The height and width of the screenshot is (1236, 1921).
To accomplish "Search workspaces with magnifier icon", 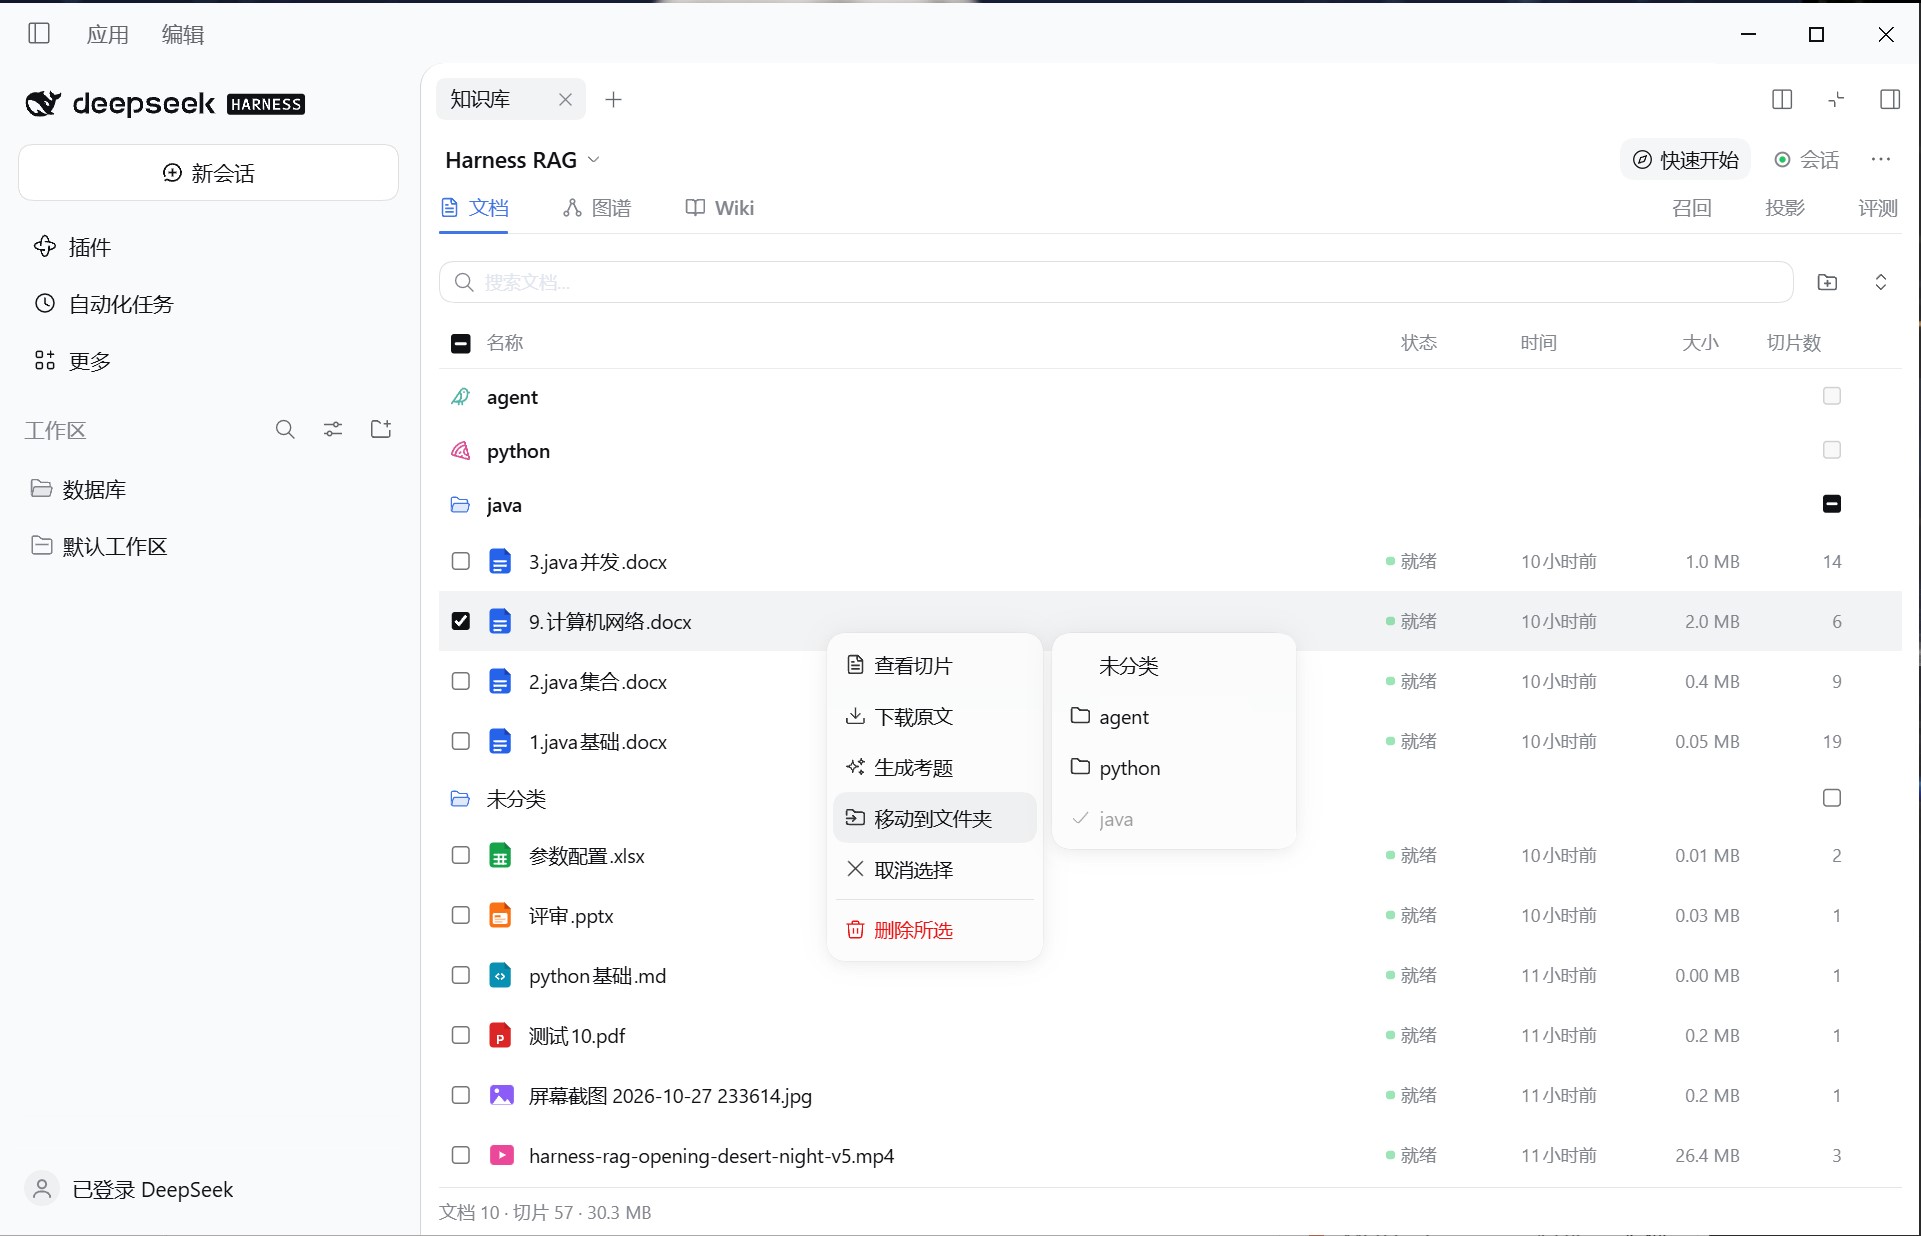I will coord(285,430).
